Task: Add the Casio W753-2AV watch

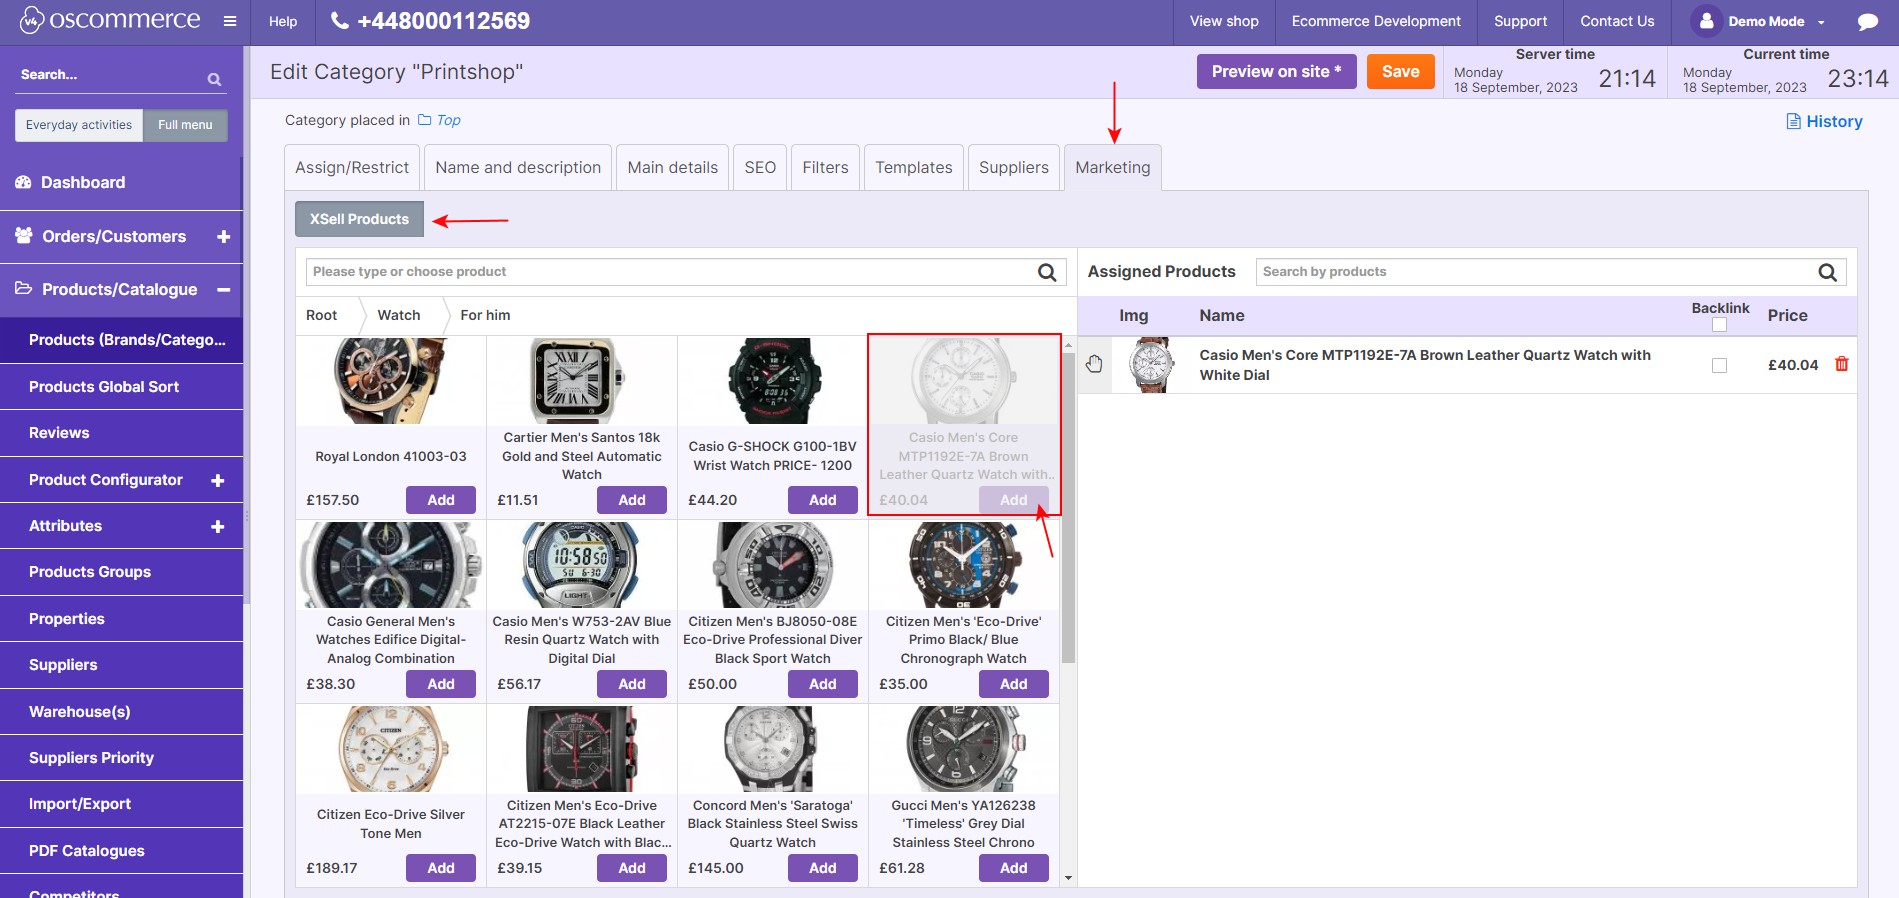Action: click(x=632, y=684)
